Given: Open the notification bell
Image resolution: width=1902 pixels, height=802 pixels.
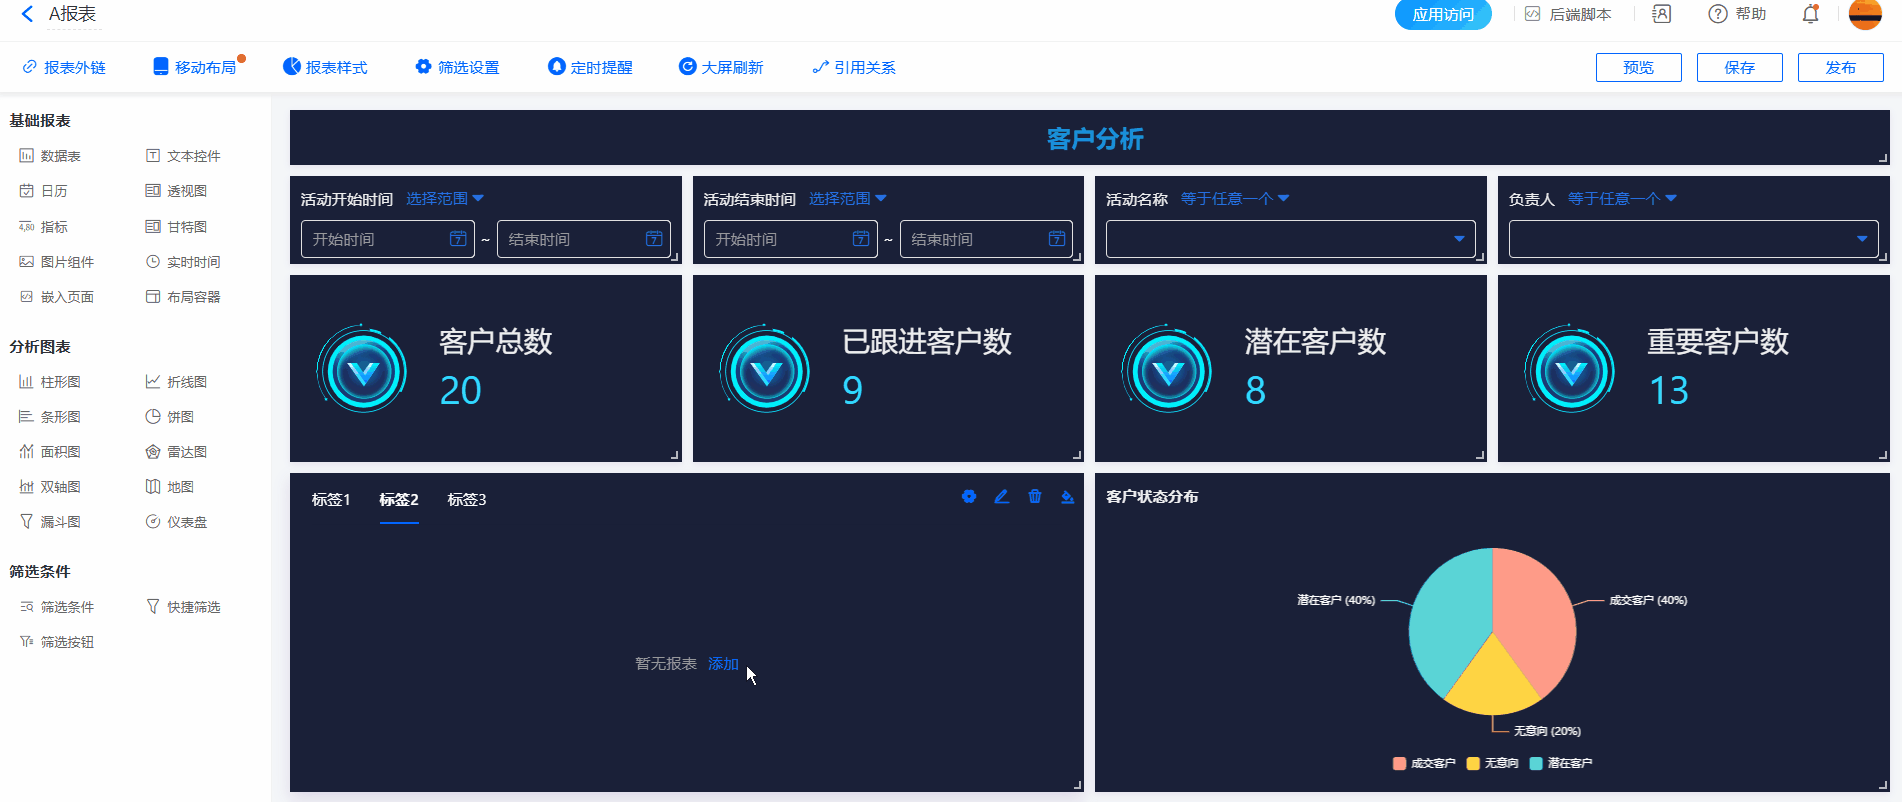Looking at the screenshot, I should pyautogui.click(x=1810, y=14).
